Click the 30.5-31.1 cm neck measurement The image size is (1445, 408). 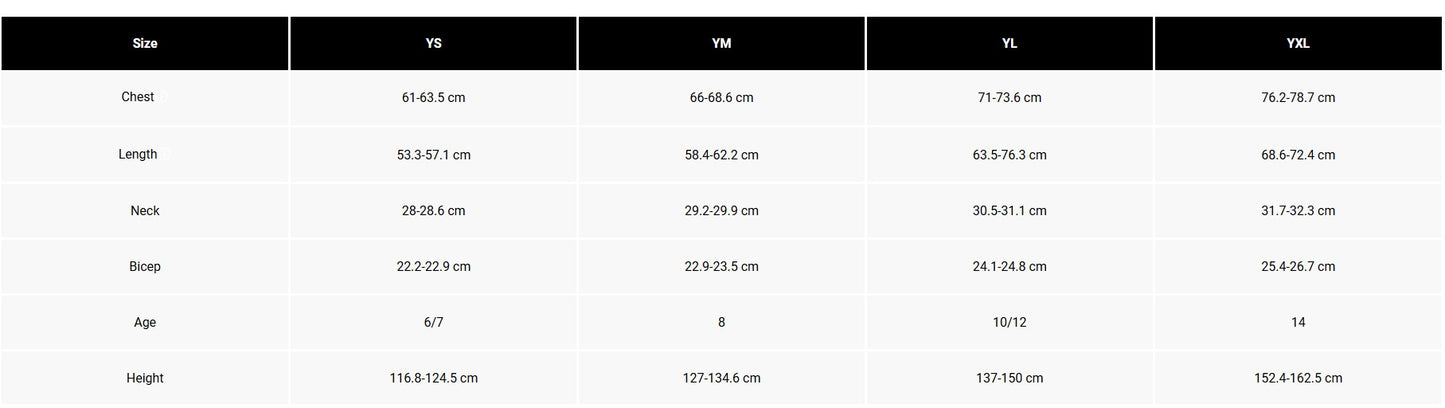[1009, 211]
